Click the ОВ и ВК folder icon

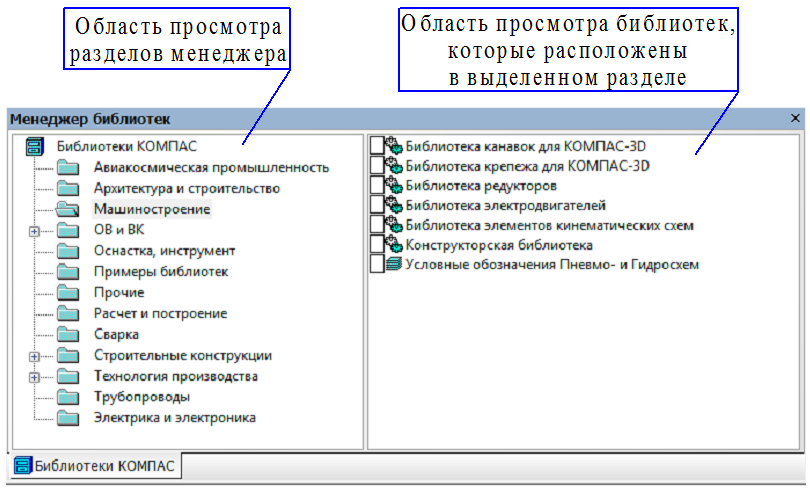tap(68, 230)
